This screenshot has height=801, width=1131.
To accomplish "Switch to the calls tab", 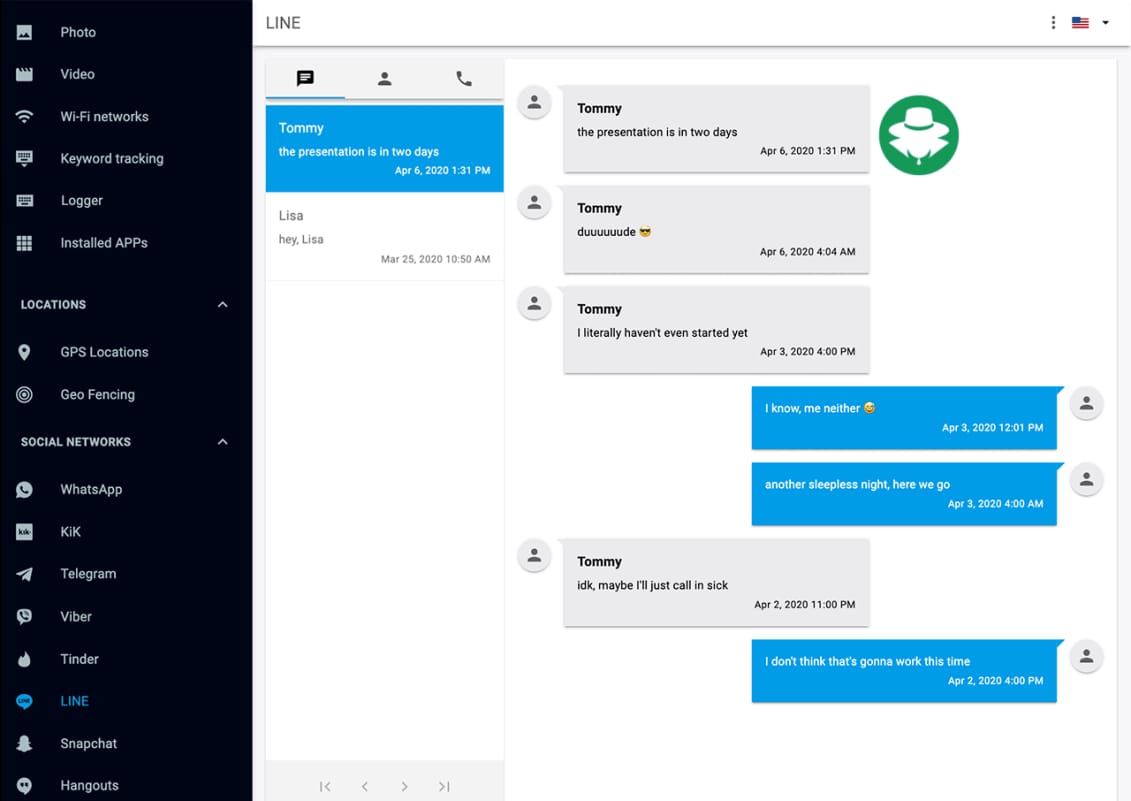I will coord(463,79).
